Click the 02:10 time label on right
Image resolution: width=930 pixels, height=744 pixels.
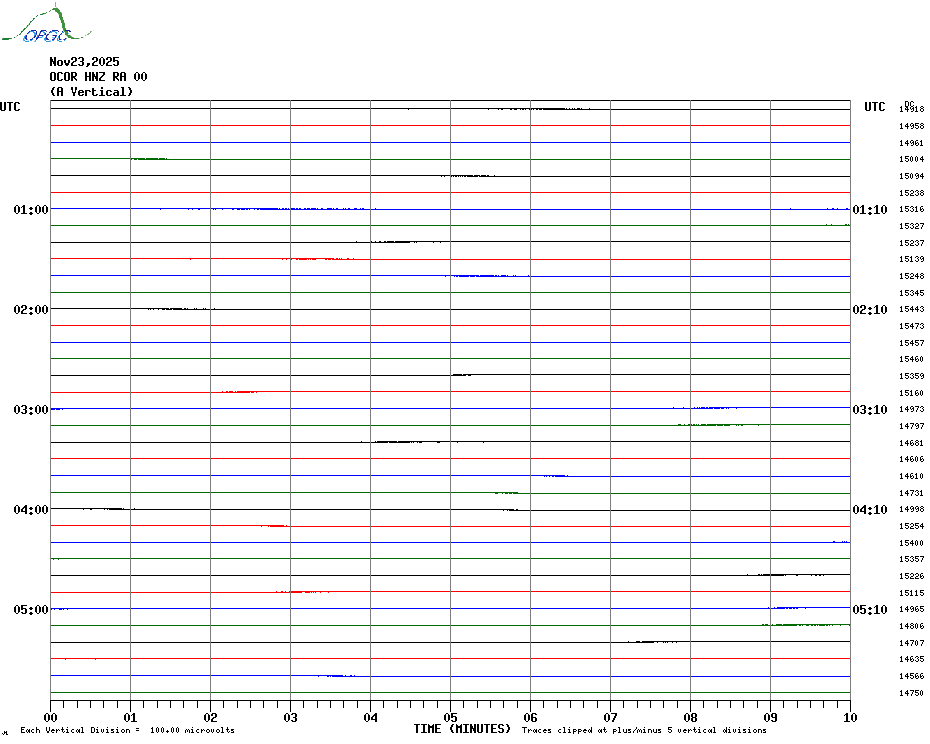(869, 310)
